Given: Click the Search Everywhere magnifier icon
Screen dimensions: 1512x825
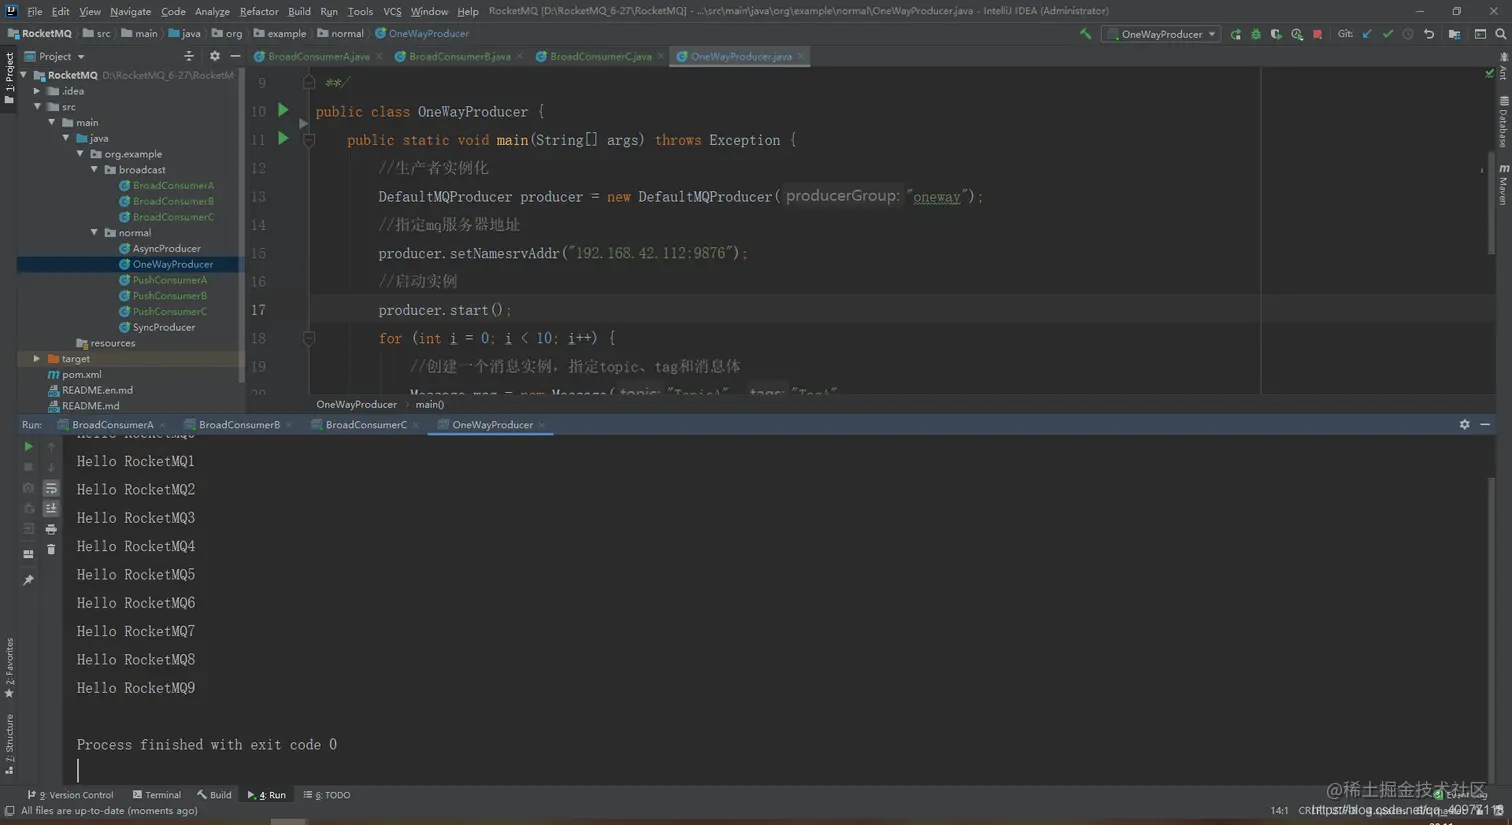Looking at the screenshot, I should pos(1501,34).
